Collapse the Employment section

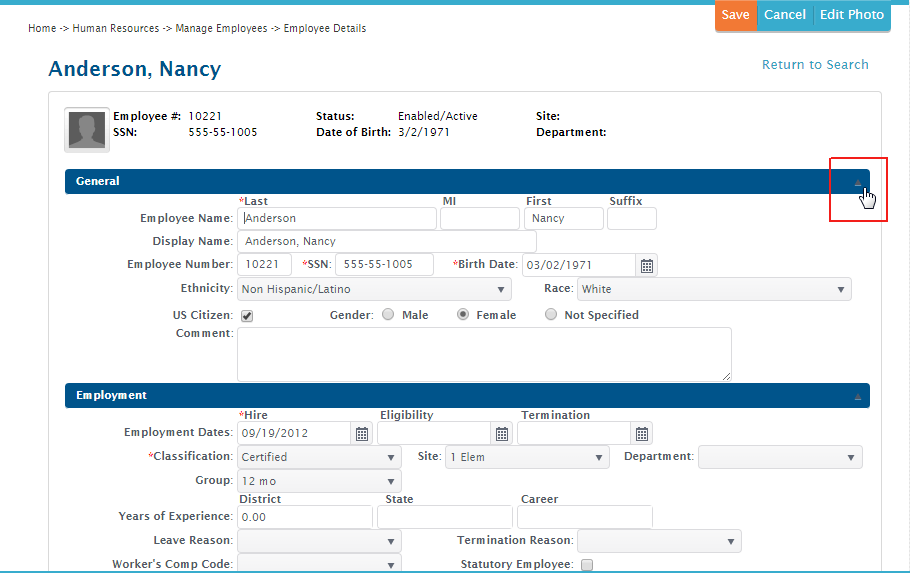coord(857,396)
